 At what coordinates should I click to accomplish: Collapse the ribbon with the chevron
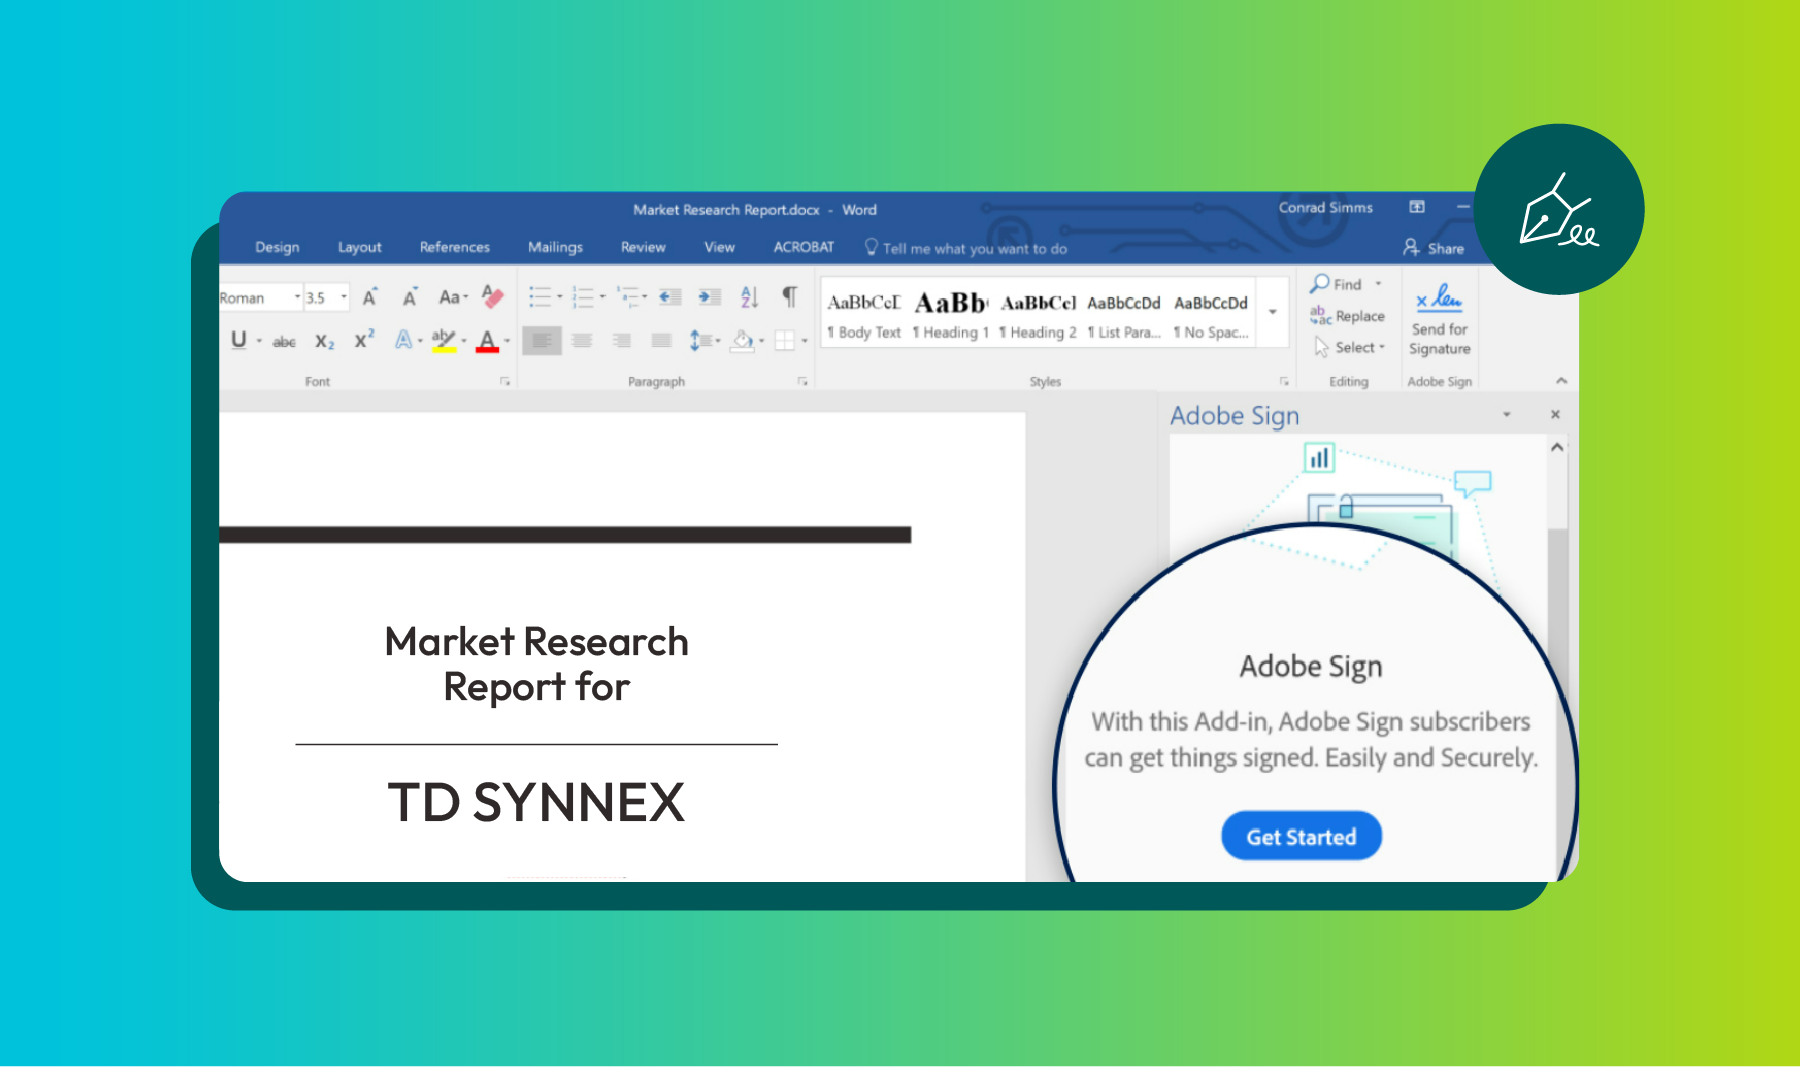[x=1561, y=381]
